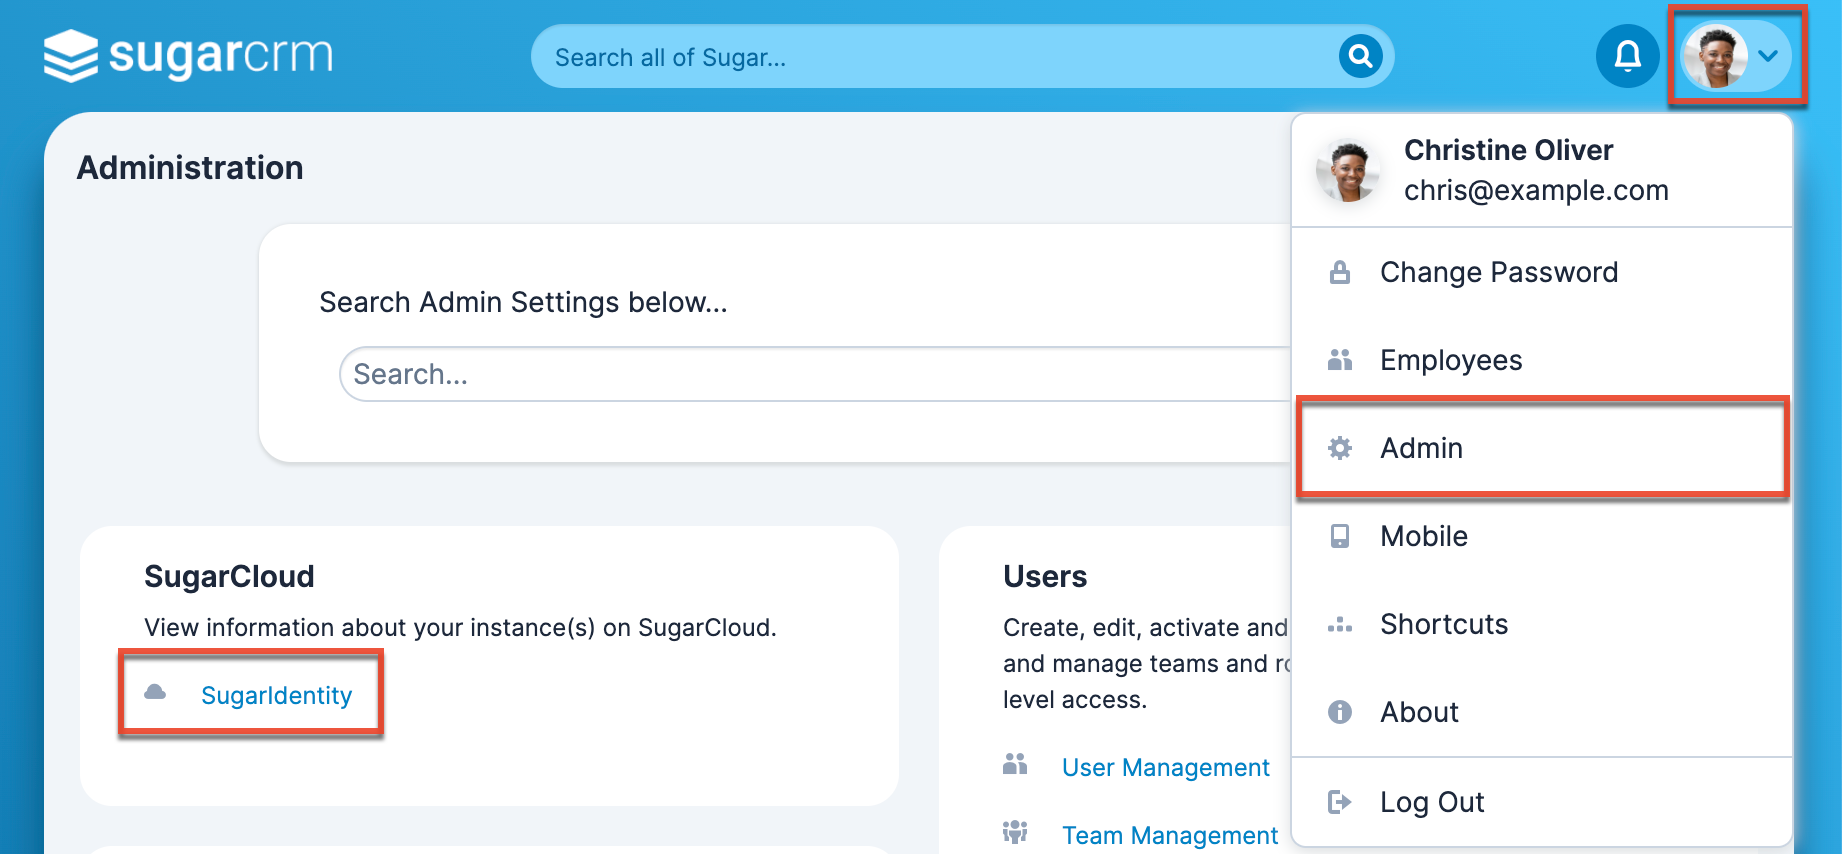Screen dimensions: 1842x854
Task: Click the name Christine Oliver
Action: click(1508, 150)
